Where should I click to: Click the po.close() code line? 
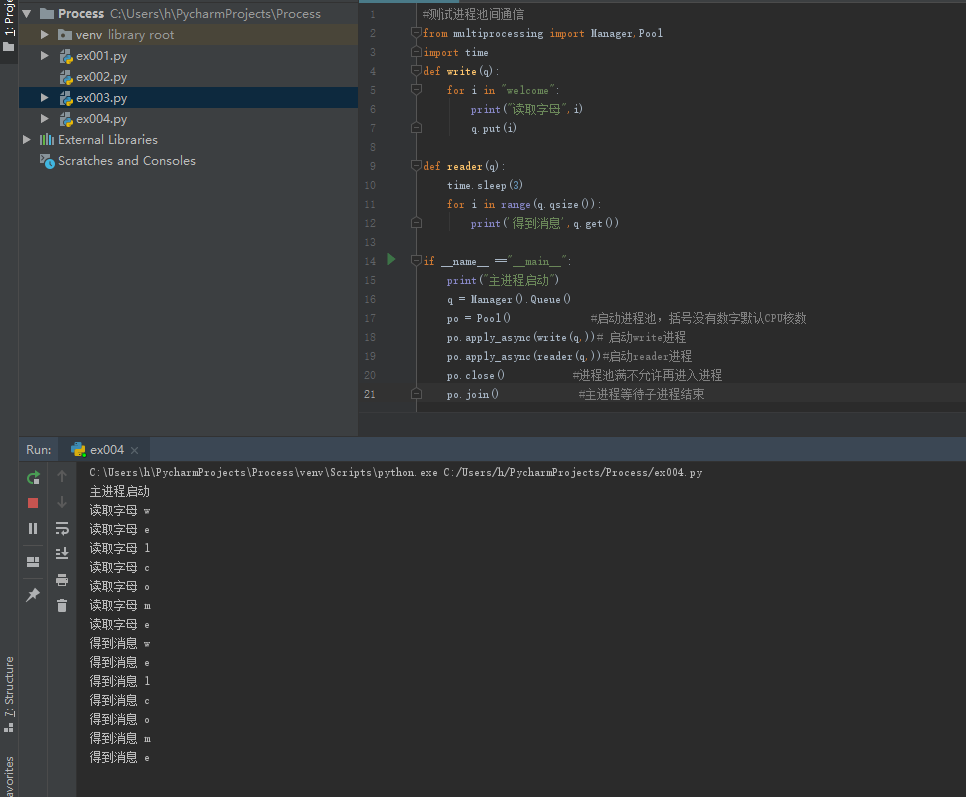click(x=476, y=375)
